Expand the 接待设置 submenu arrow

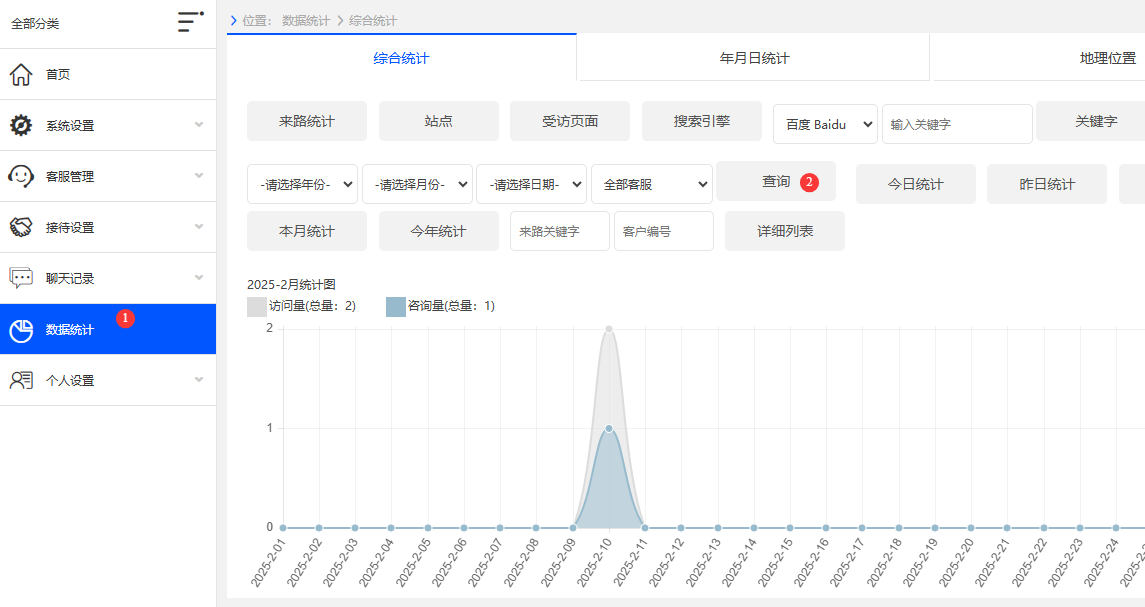click(x=199, y=227)
